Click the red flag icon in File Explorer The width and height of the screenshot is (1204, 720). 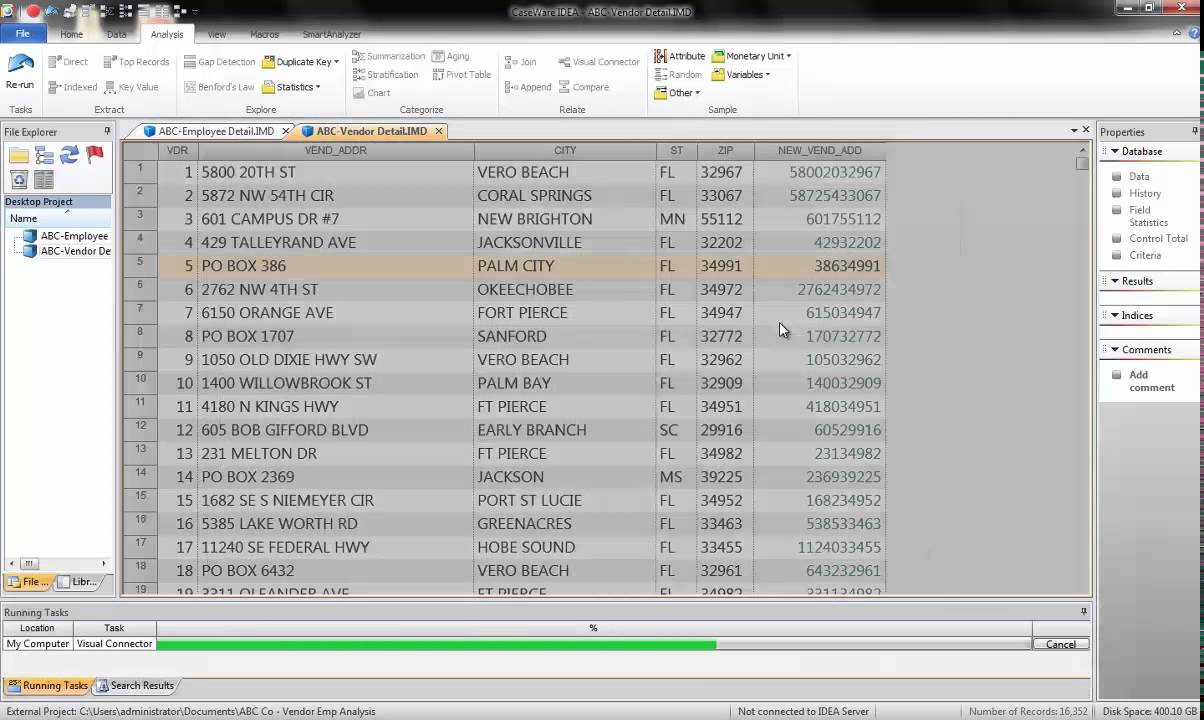[x=95, y=155]
